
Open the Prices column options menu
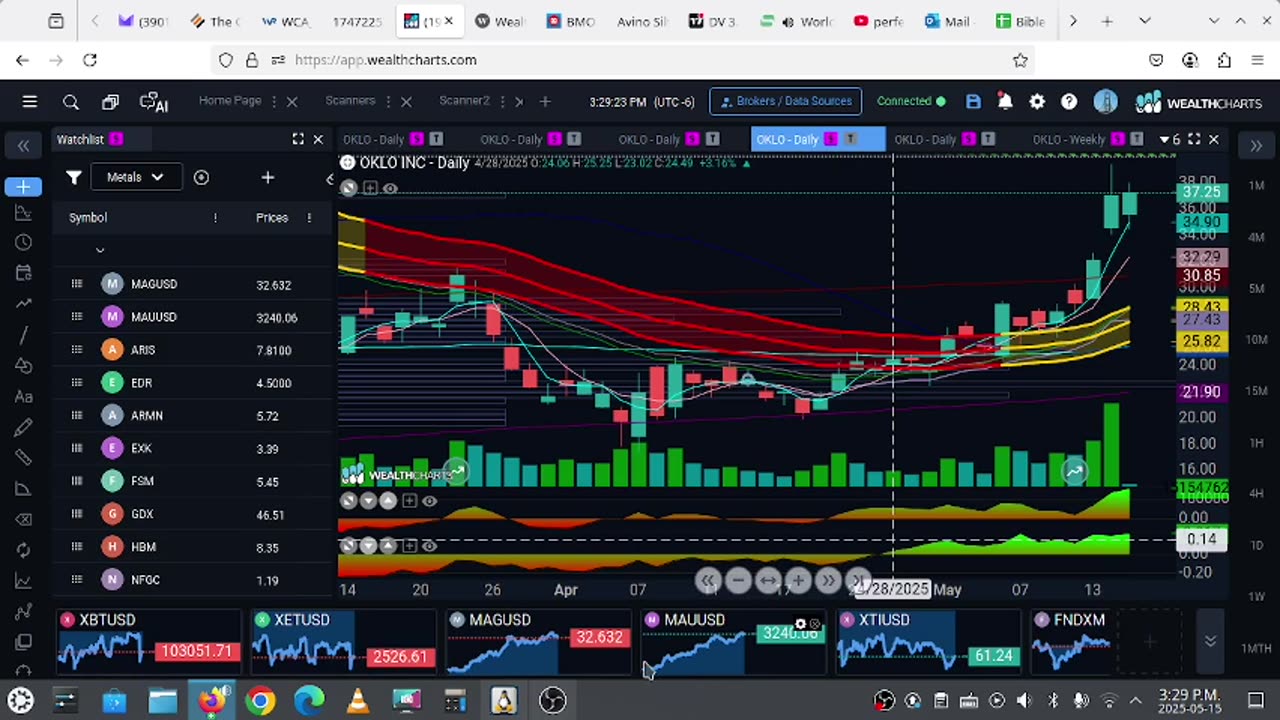point(309,218)
